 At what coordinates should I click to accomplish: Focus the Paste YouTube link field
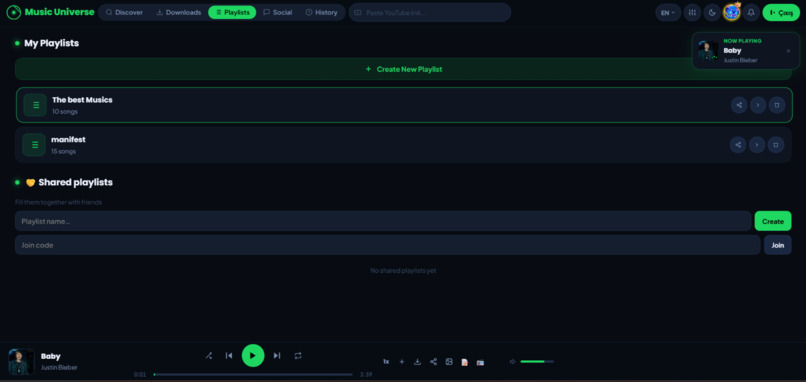pyautogui.click(x=430, y=12)
